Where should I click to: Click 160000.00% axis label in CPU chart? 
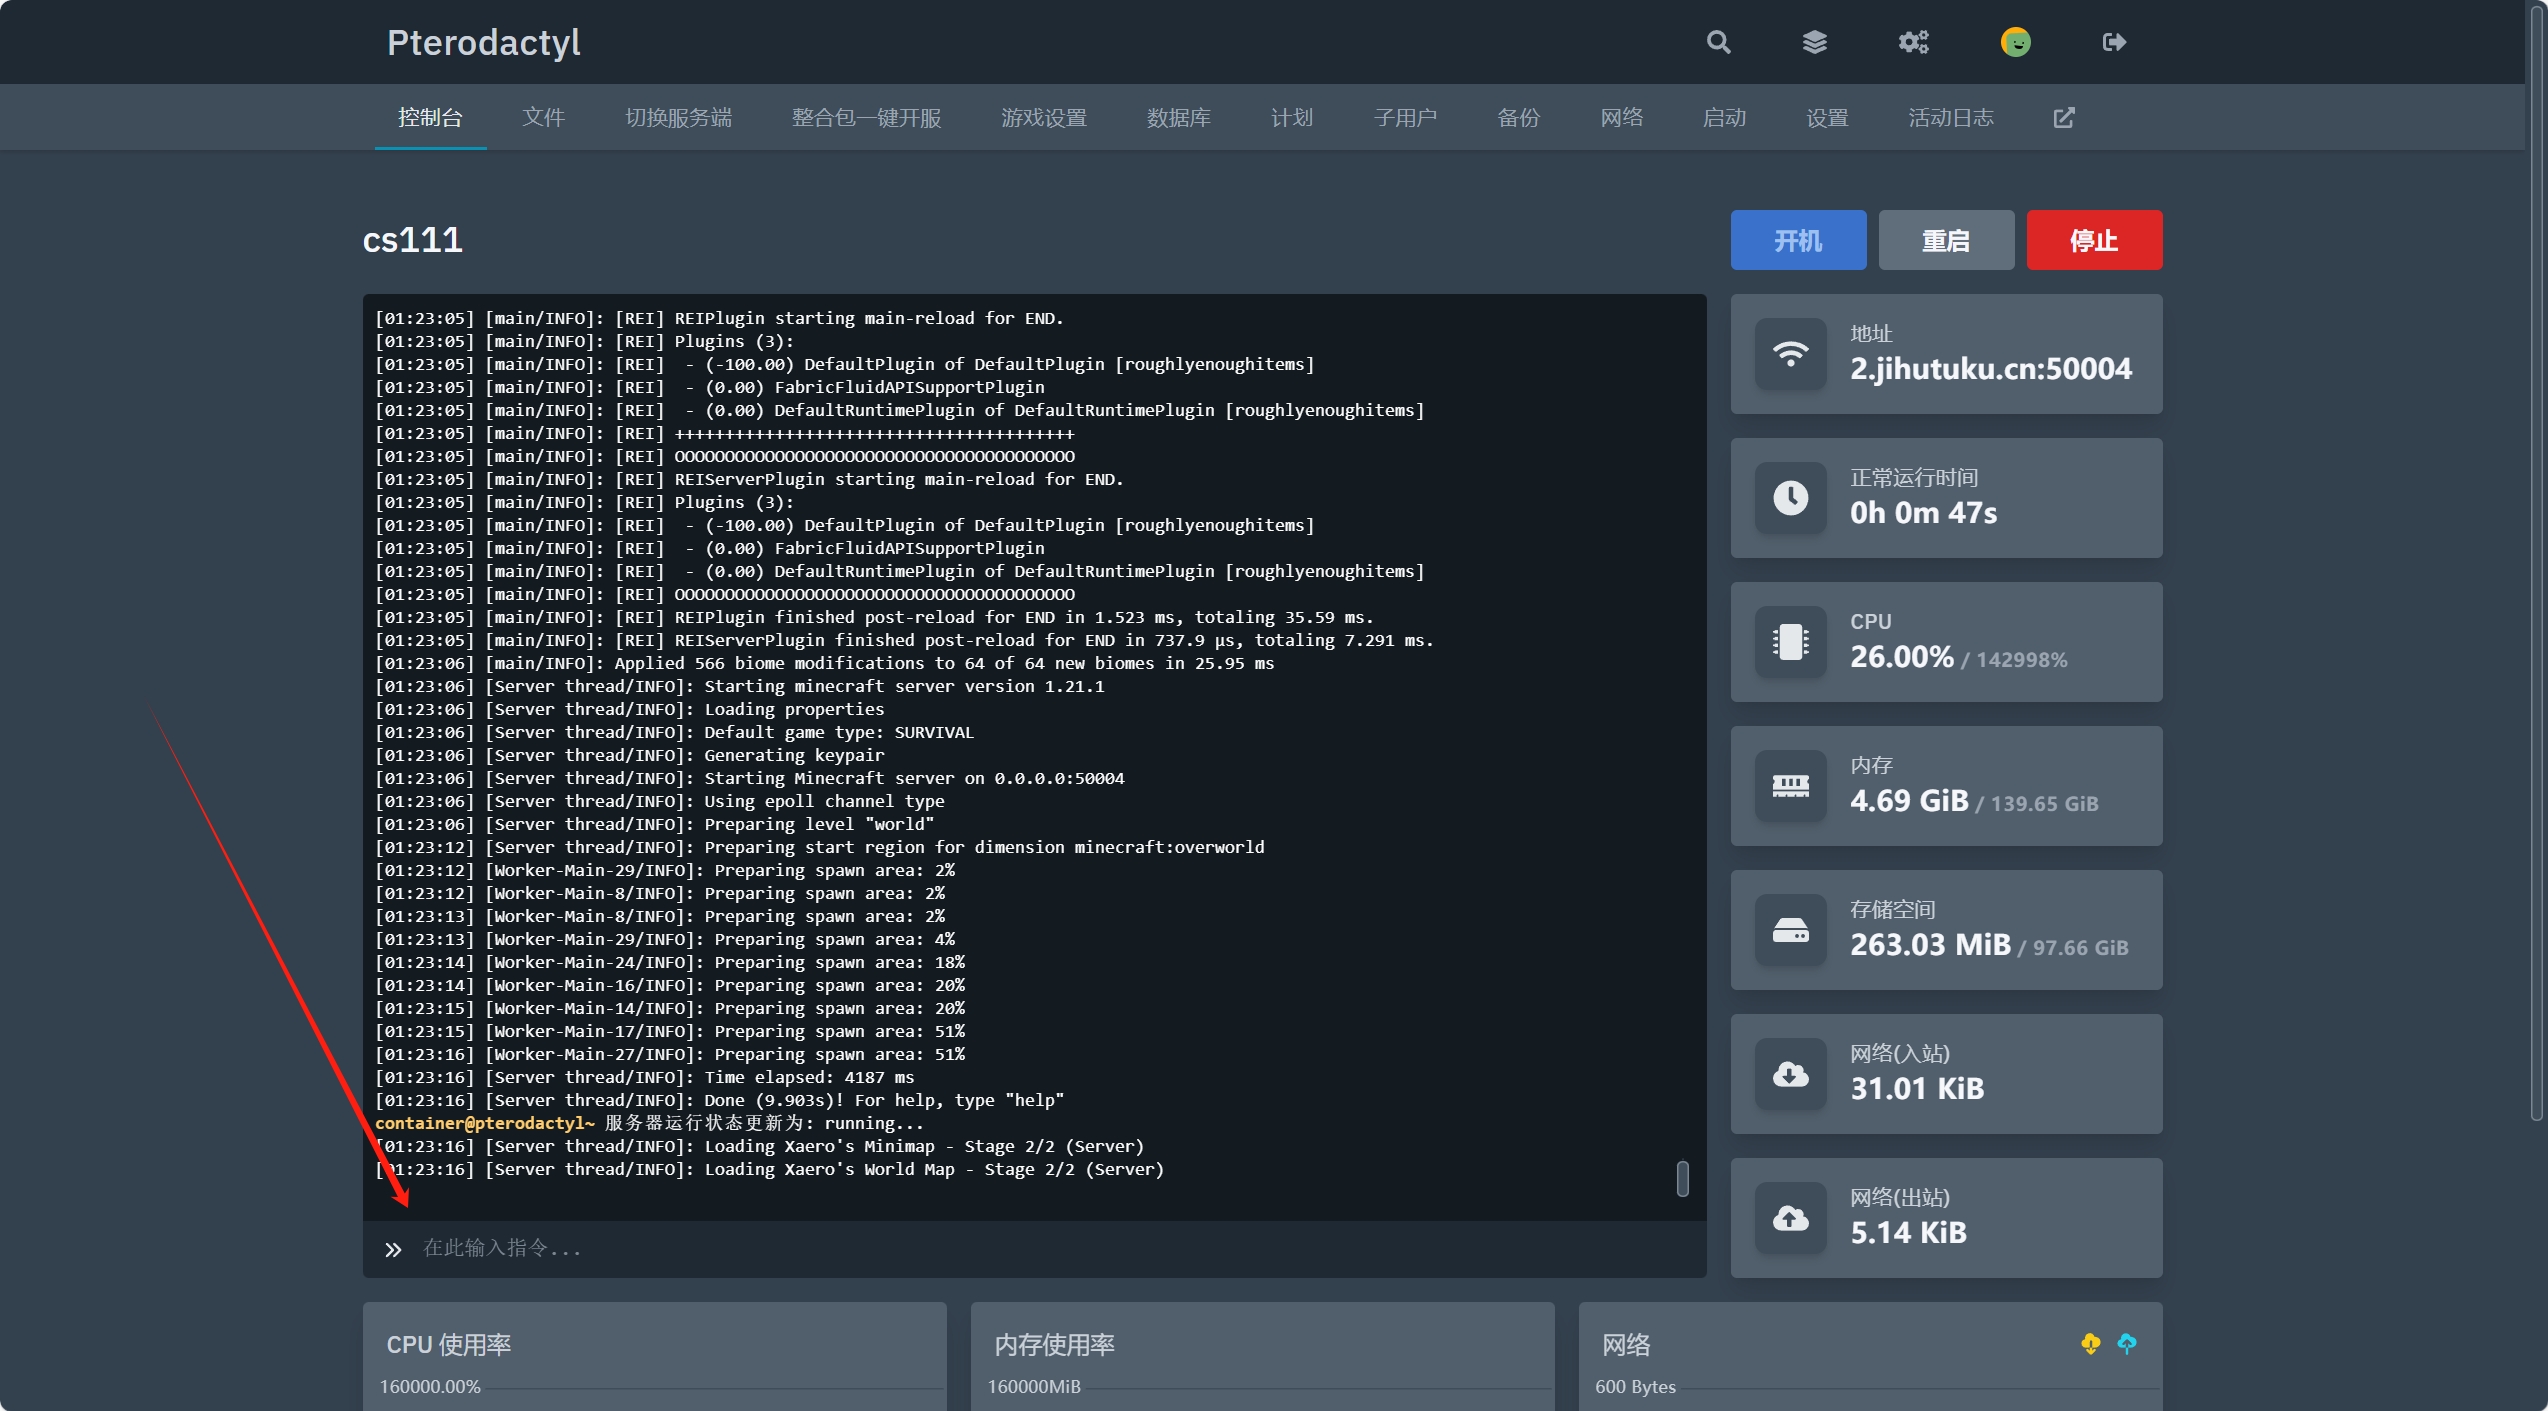point(430,1387)
